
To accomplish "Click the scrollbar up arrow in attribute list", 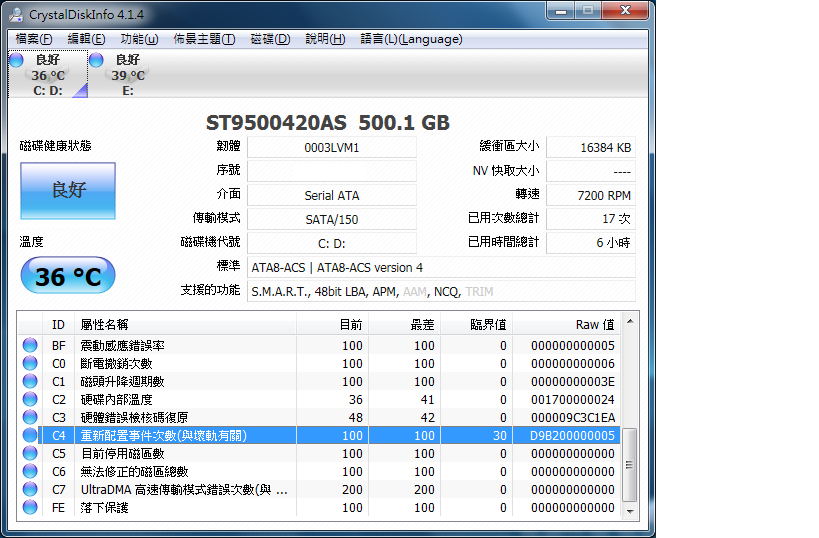I will tap(630, 322).
